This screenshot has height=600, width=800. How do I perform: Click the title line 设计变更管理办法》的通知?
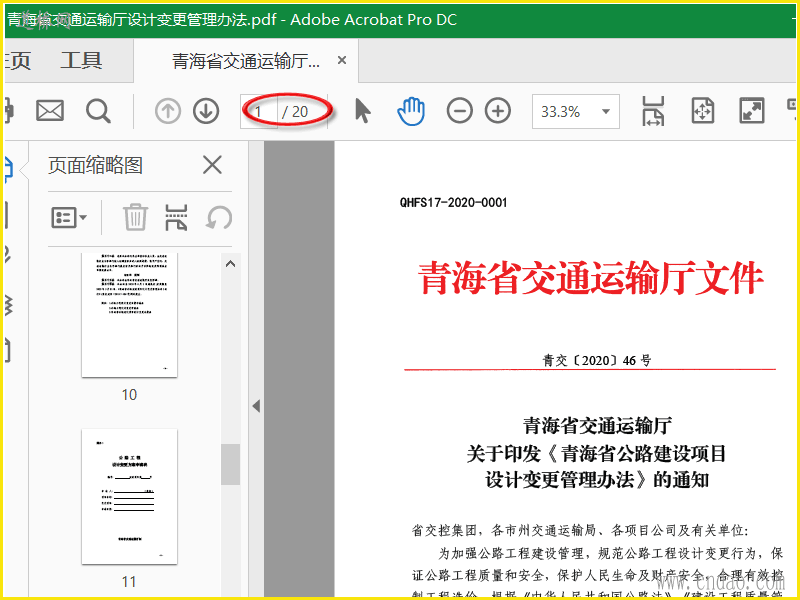point(597,479)
